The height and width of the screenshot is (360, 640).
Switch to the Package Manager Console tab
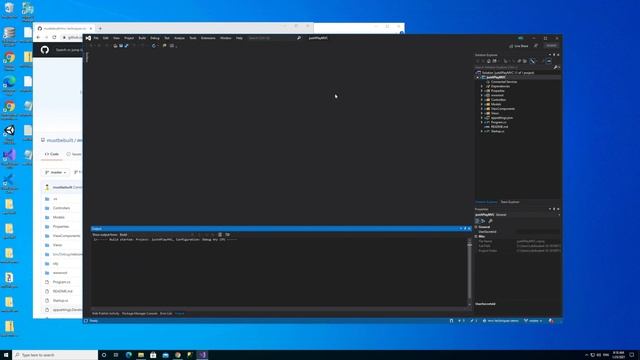coord(140,313)
